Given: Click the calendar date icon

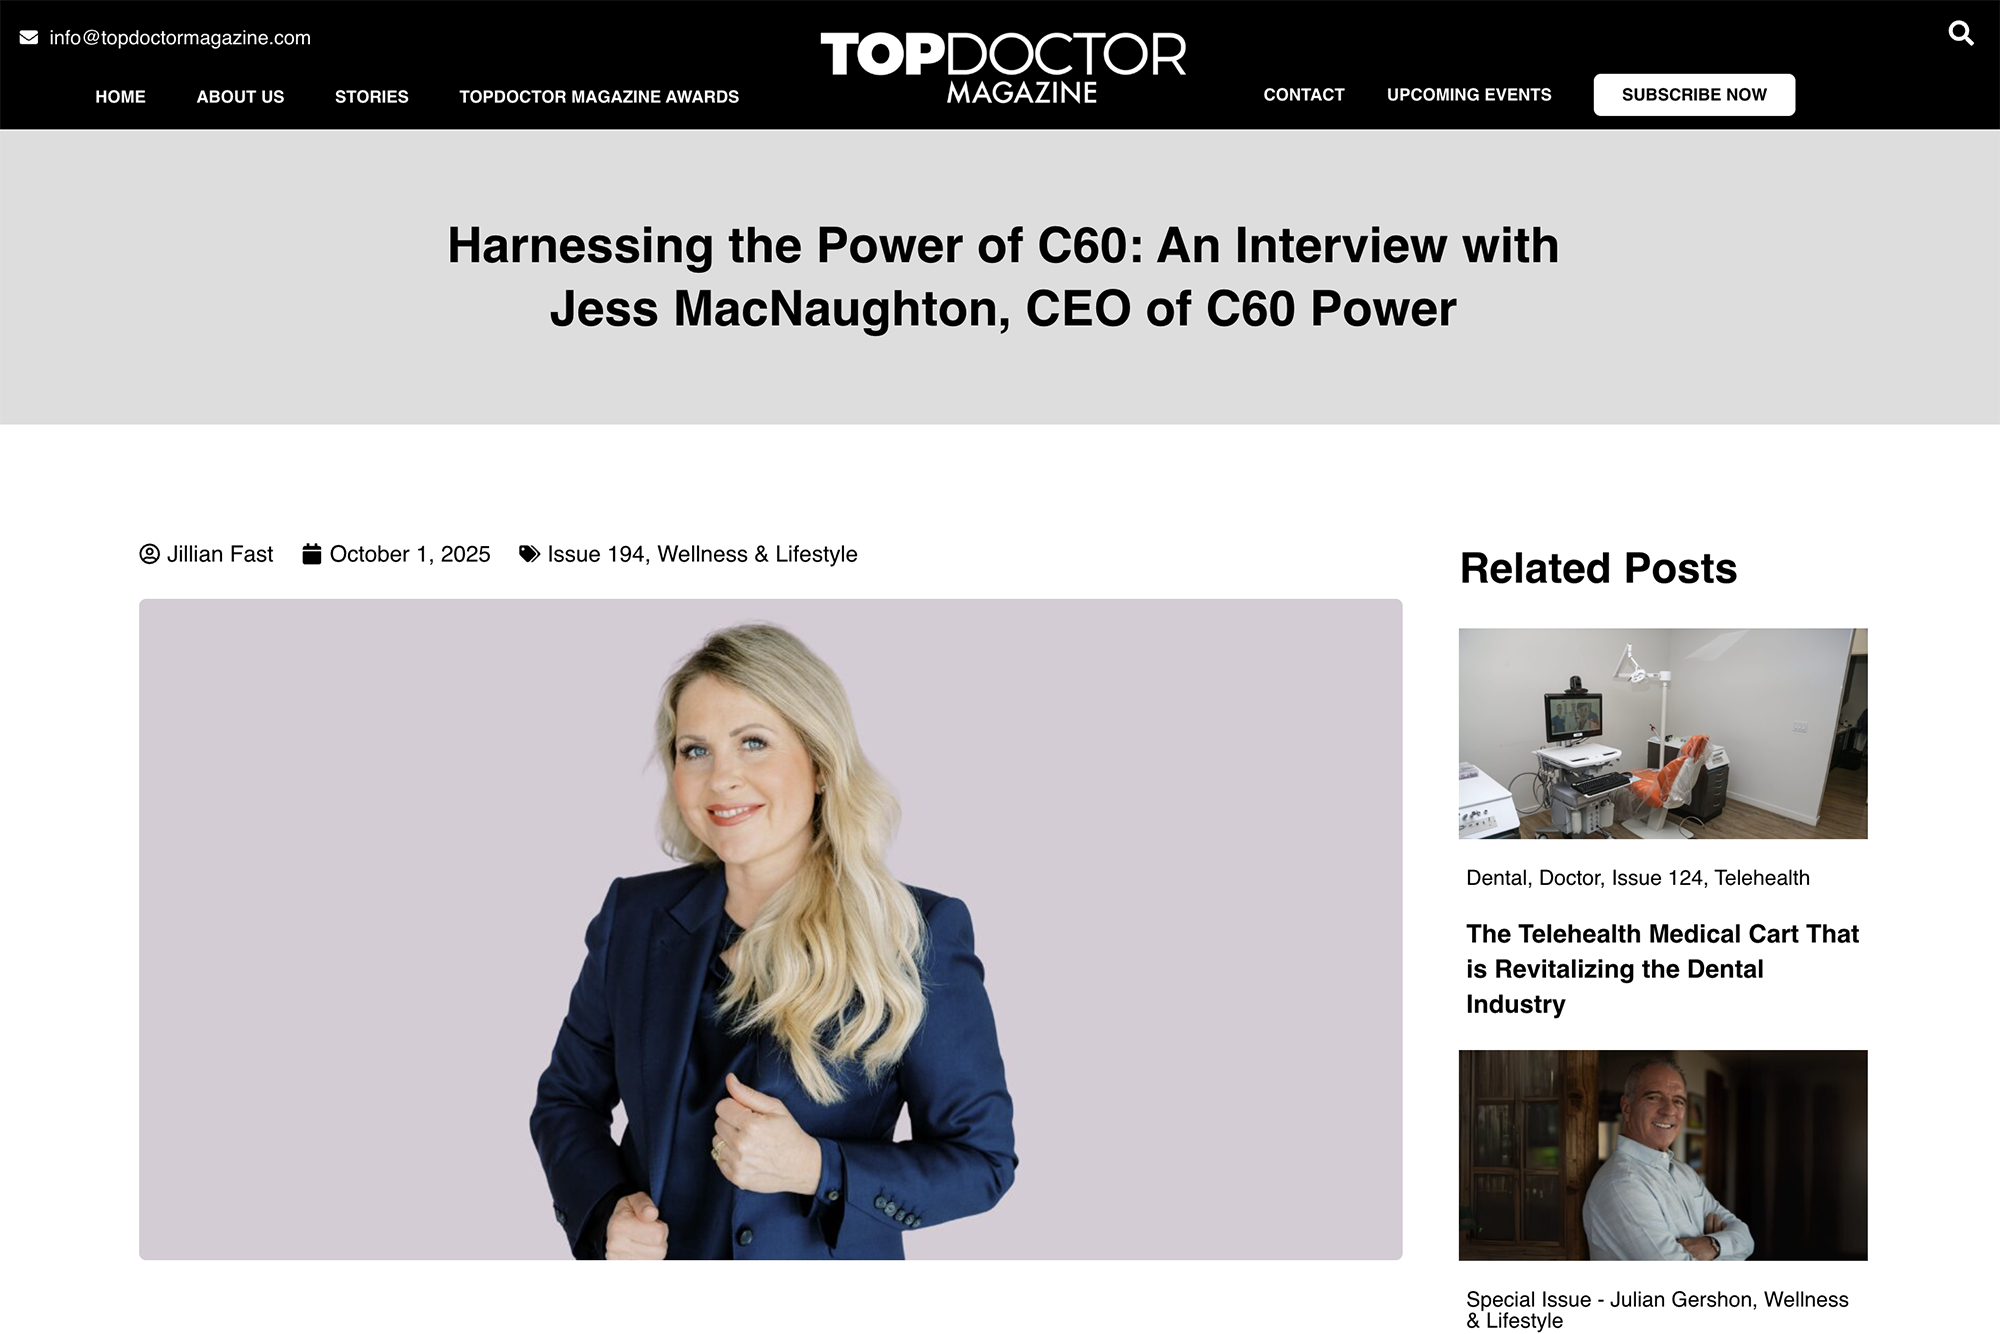Looking at the screenshot, I should 312,554.
